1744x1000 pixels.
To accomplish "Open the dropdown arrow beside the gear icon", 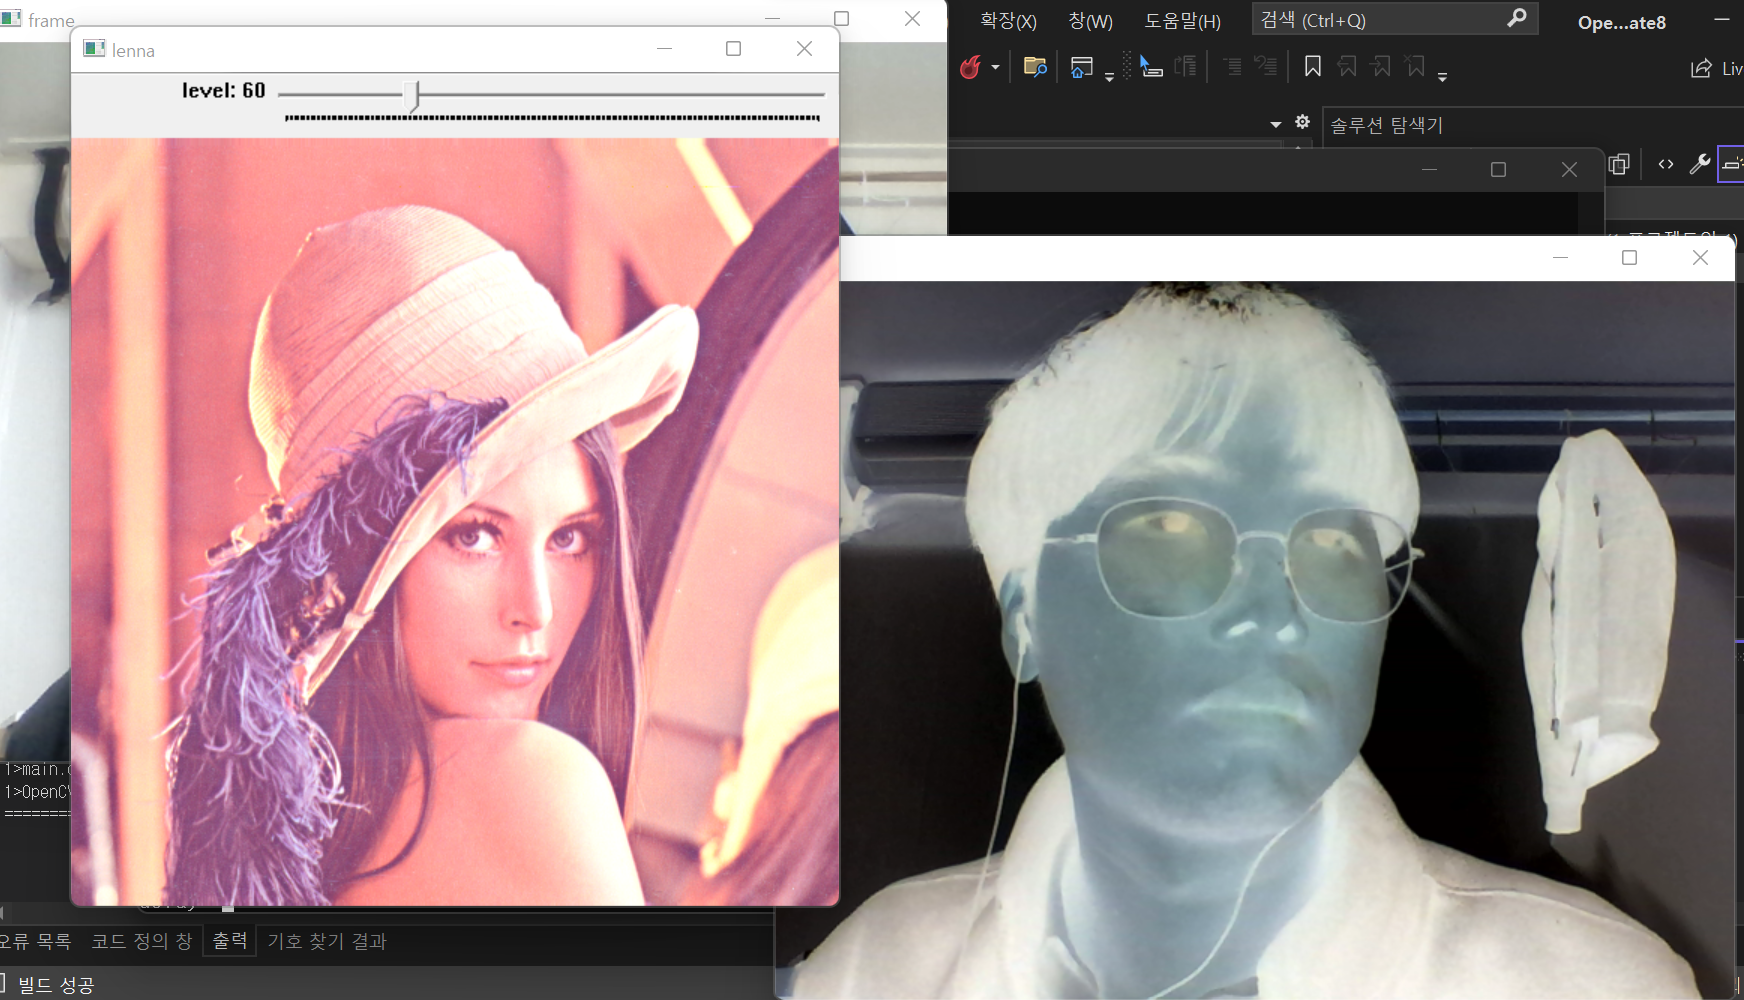I will click(1276, 124).
